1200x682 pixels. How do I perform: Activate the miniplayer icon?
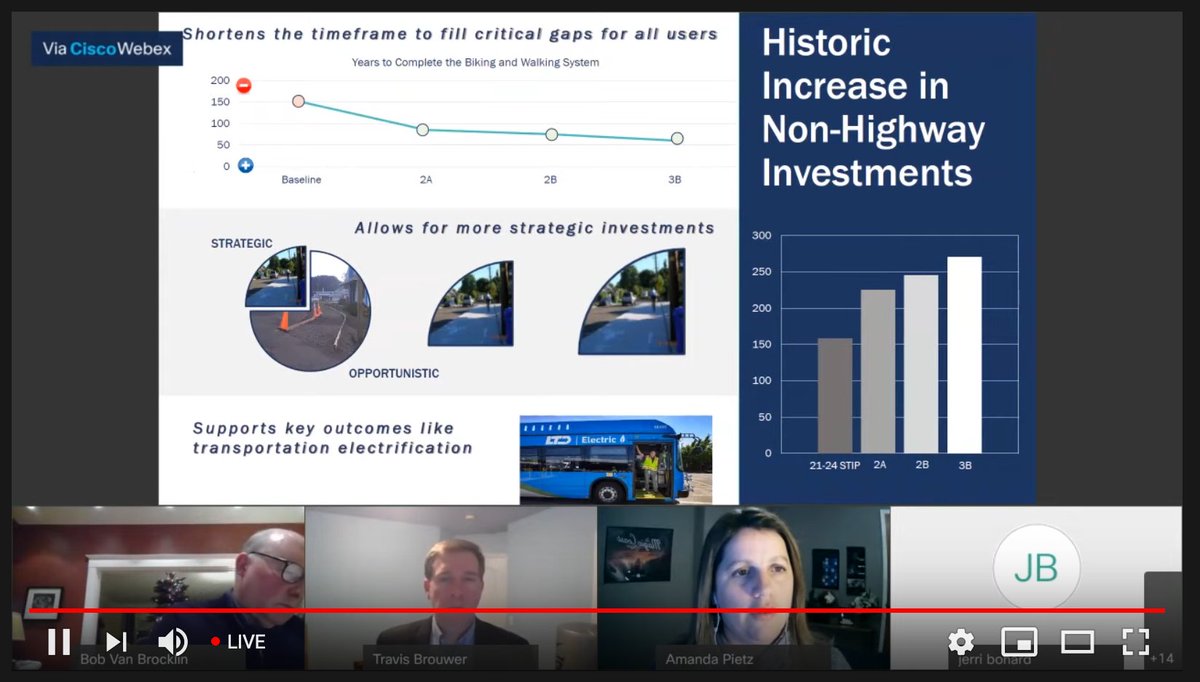coord(1019,642)
